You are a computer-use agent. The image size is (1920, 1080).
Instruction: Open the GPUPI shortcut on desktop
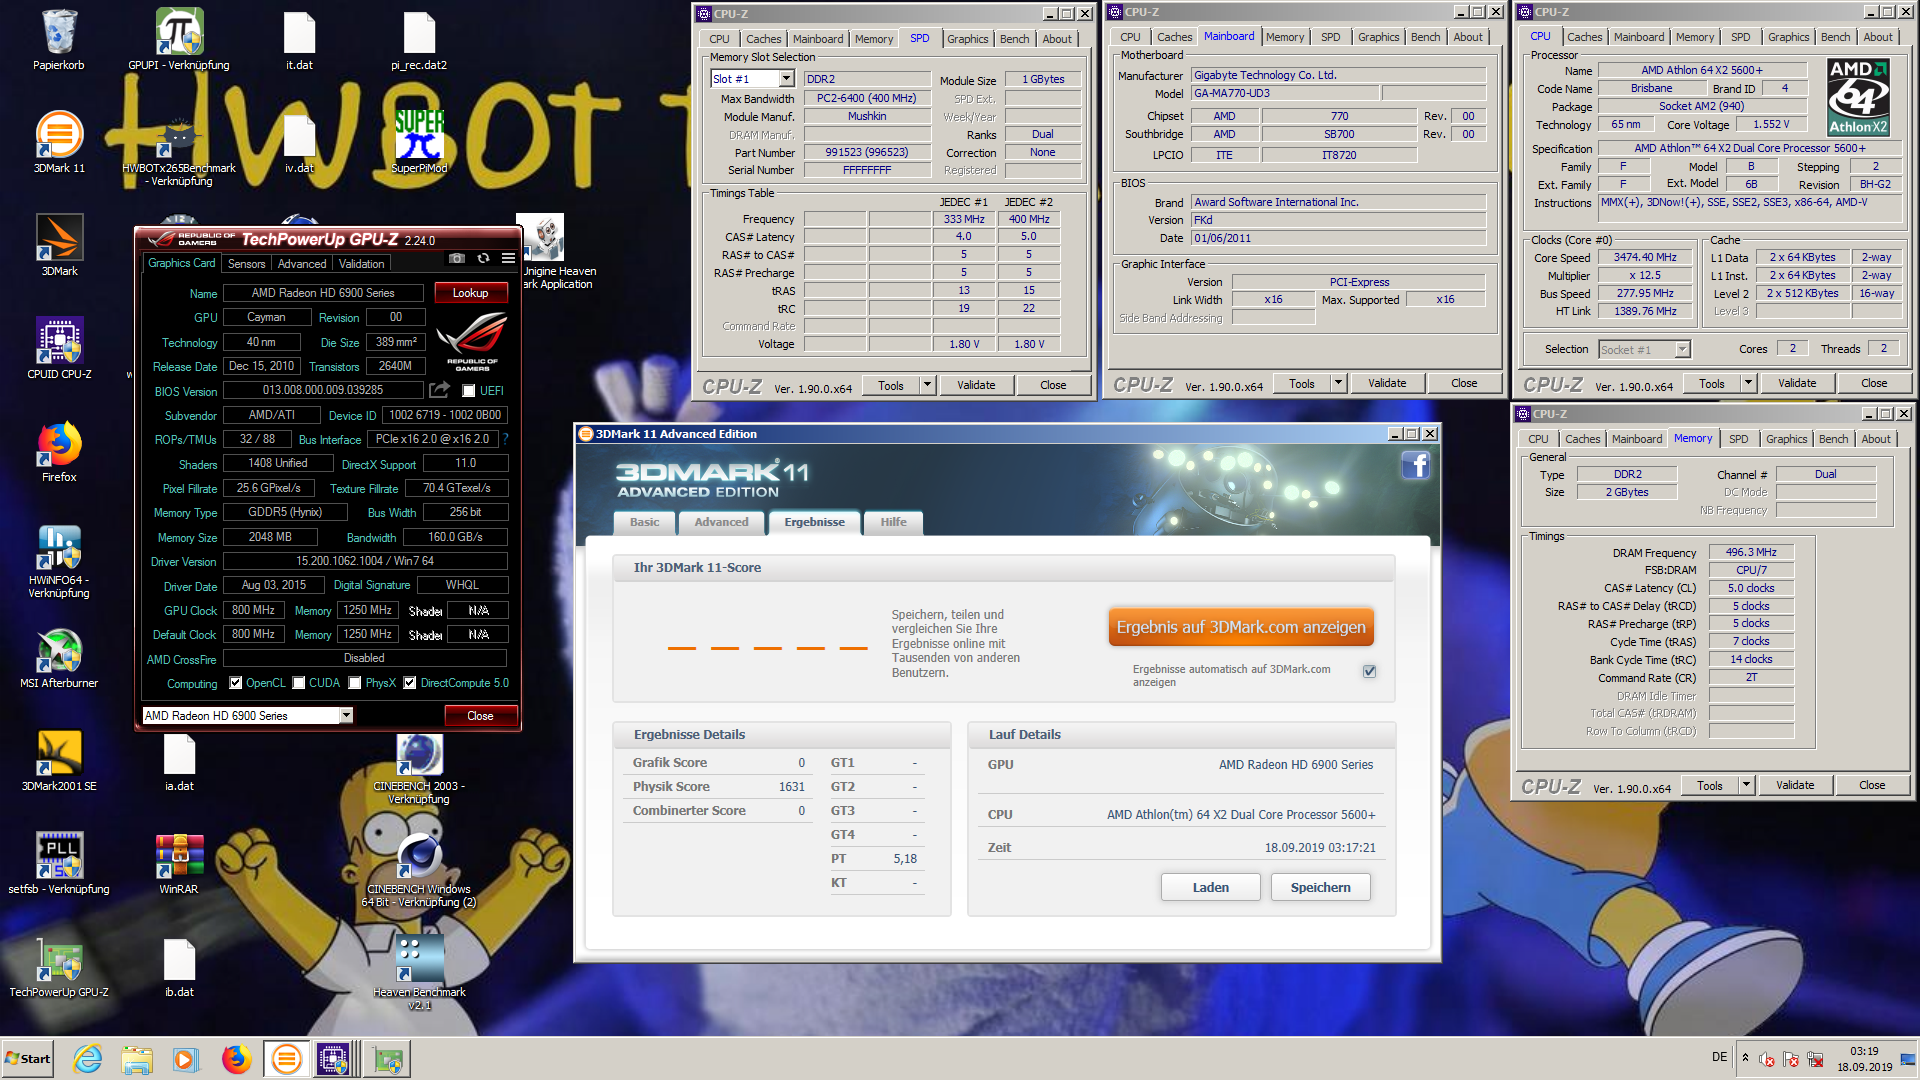(179, 40)
